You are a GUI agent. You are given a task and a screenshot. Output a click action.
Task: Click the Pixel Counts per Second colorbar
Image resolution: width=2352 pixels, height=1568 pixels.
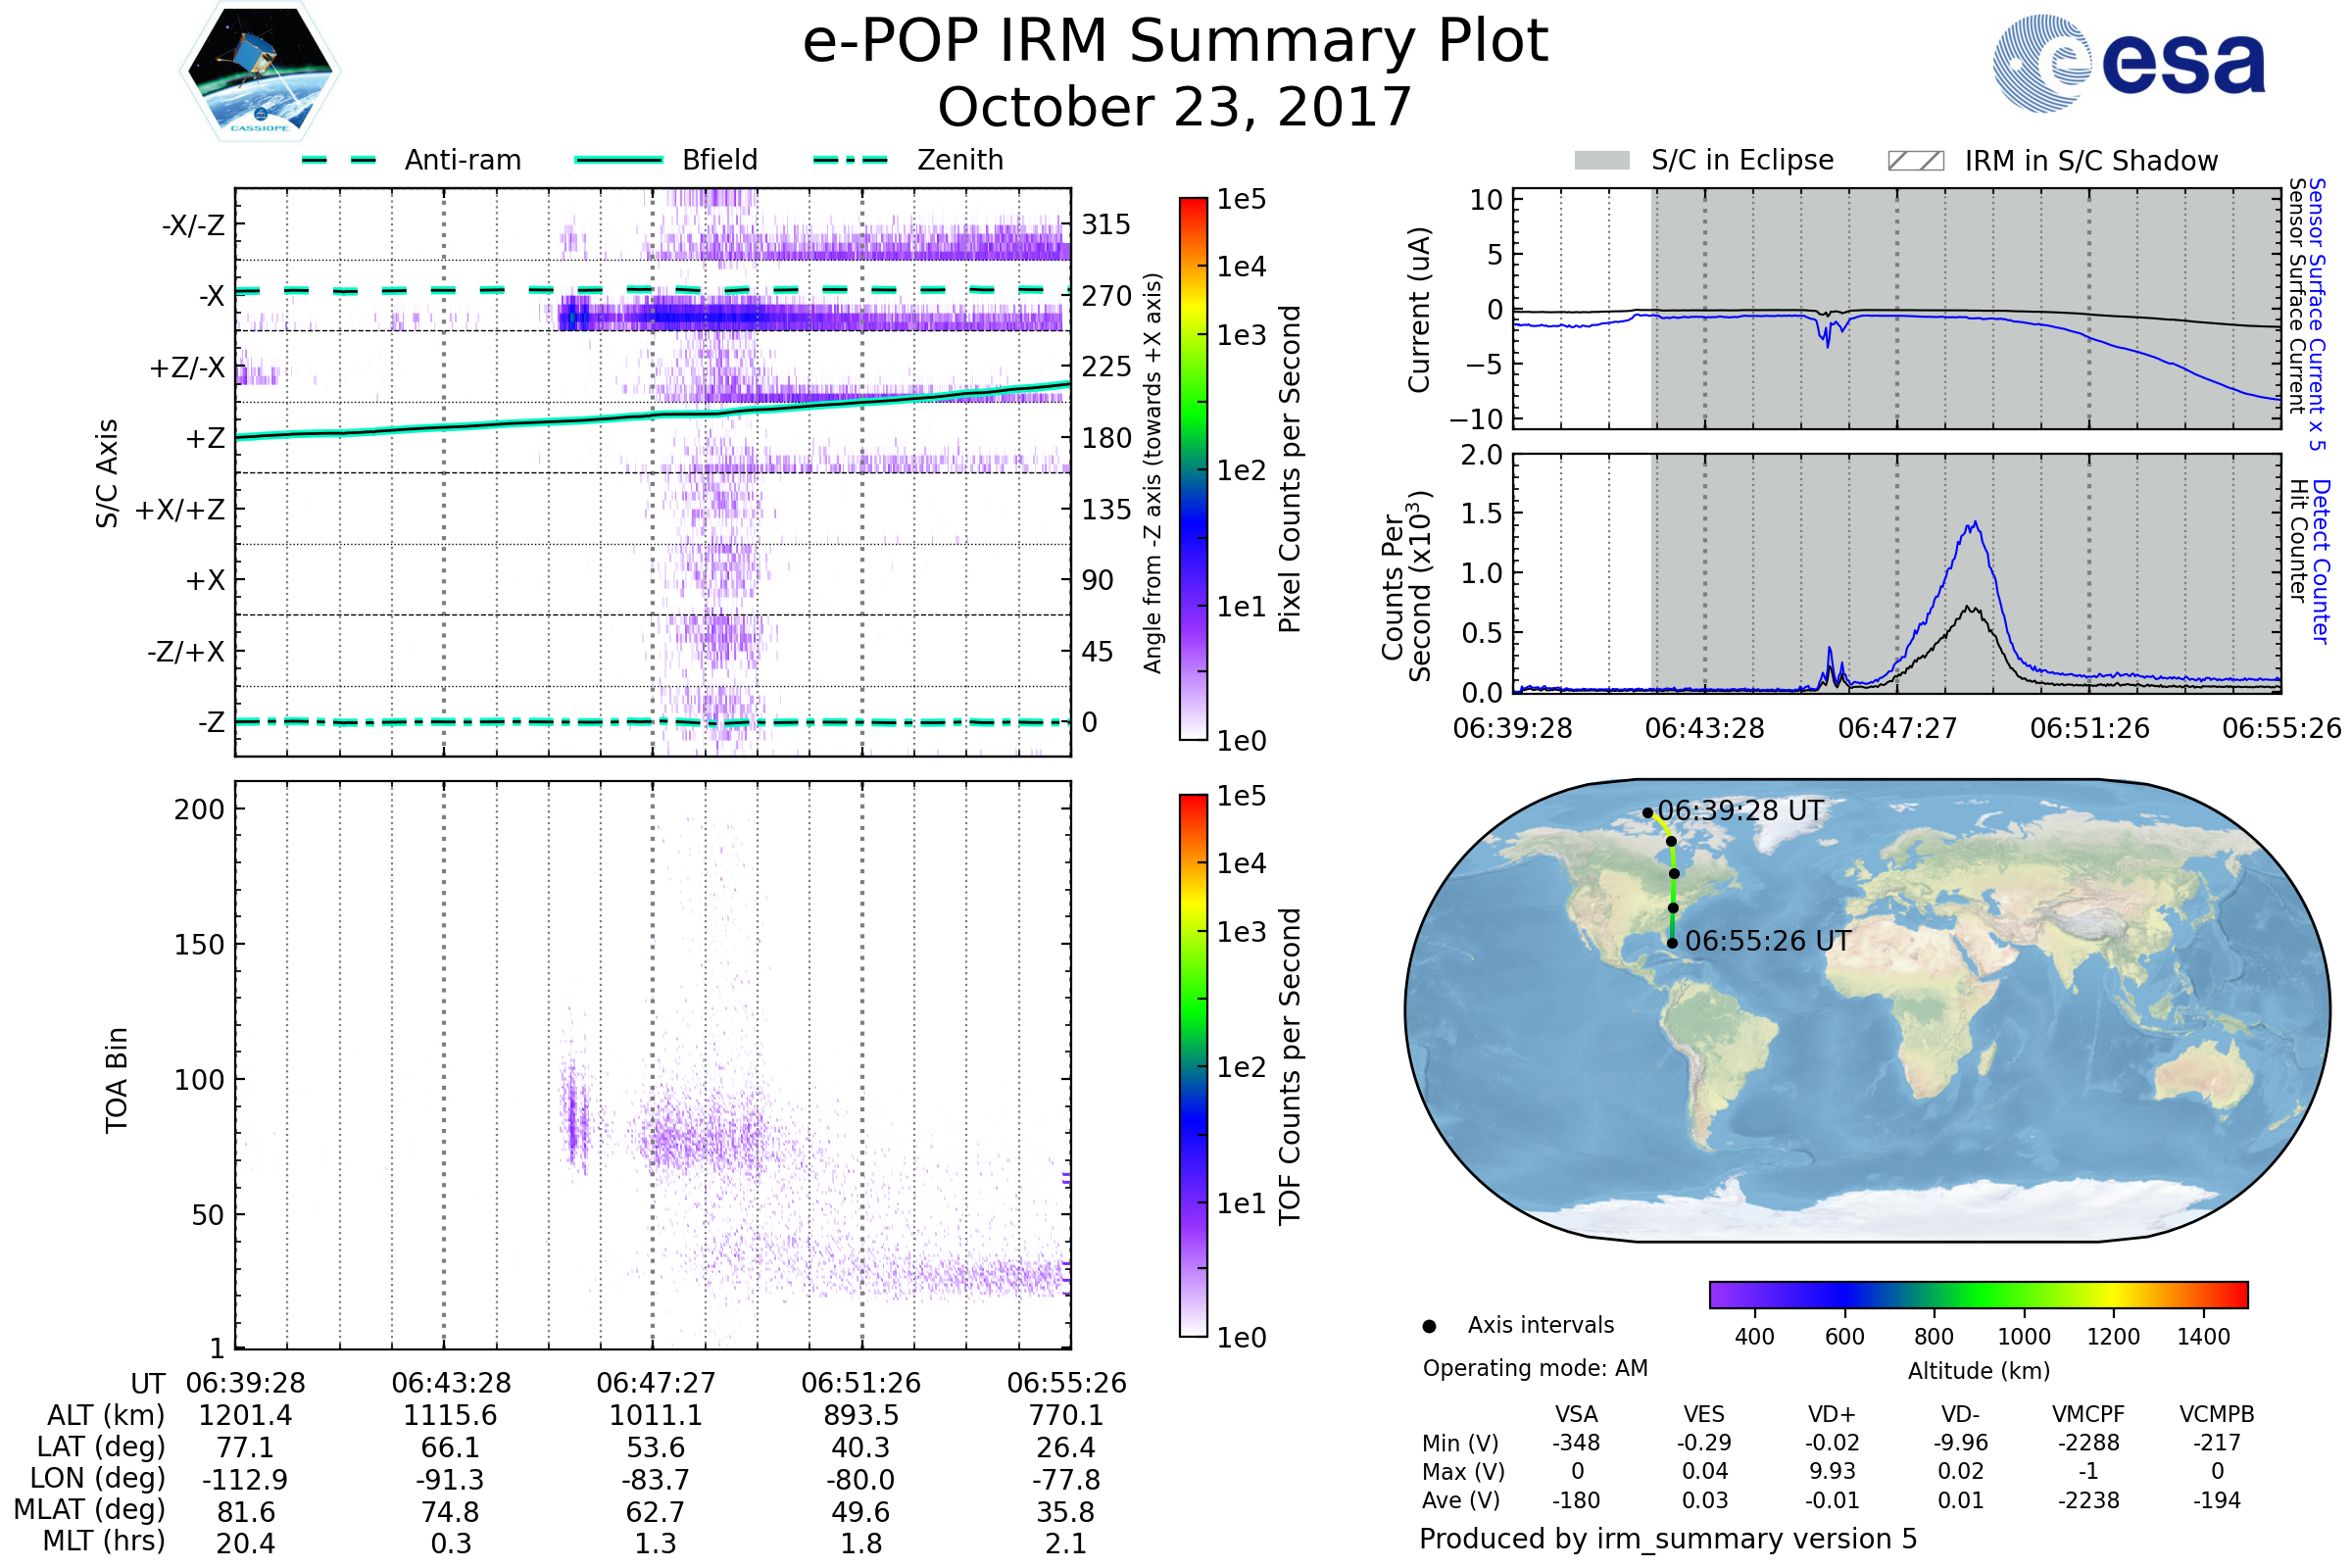[x=1193, y=468]
